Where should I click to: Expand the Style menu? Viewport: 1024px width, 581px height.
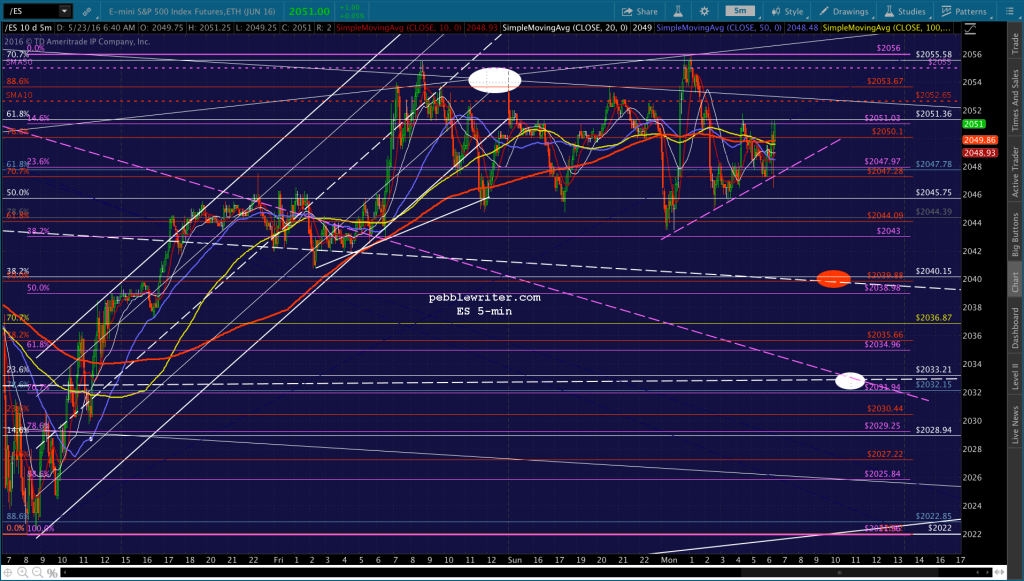(x=788, y=11)
